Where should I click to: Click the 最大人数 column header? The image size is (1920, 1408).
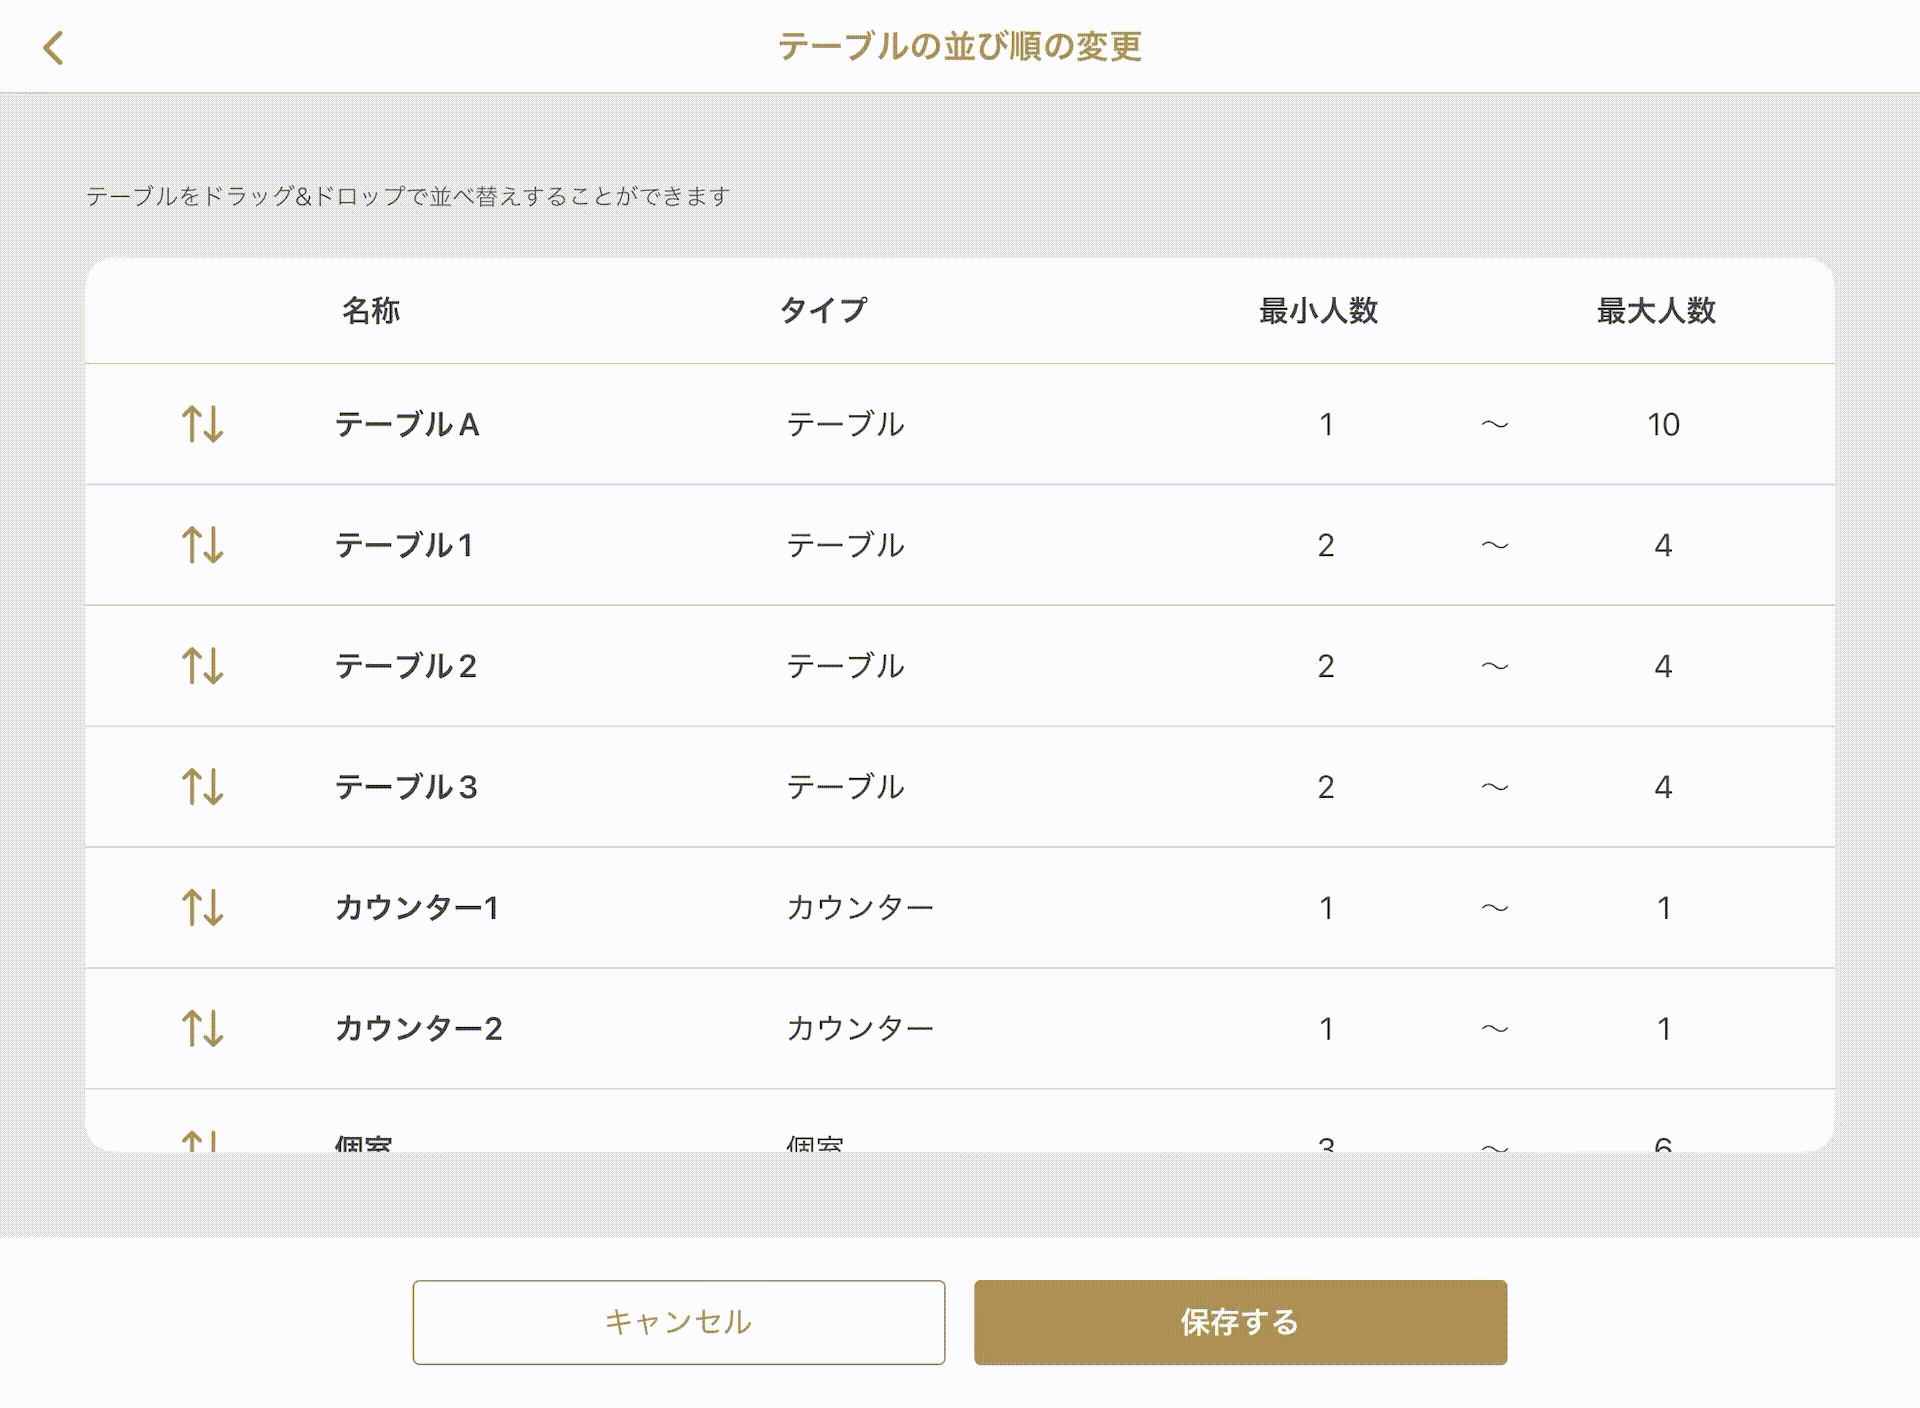[x=1657, y=311]
